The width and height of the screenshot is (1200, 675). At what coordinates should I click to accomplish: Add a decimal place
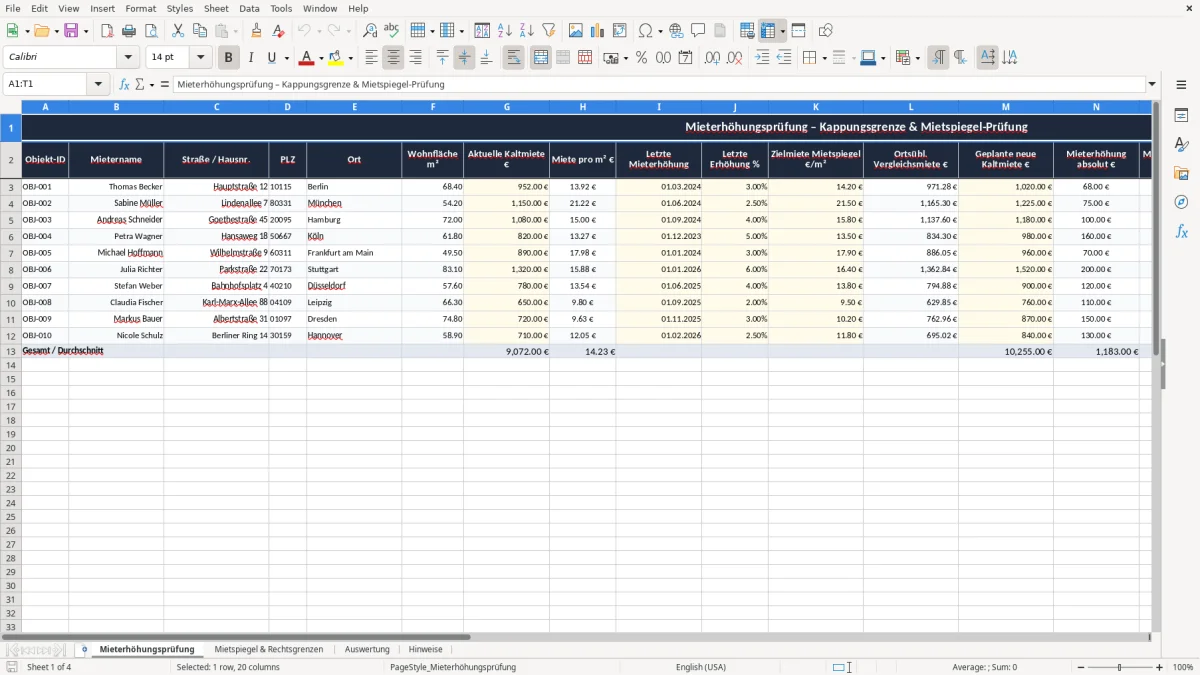tap(712, 58)
